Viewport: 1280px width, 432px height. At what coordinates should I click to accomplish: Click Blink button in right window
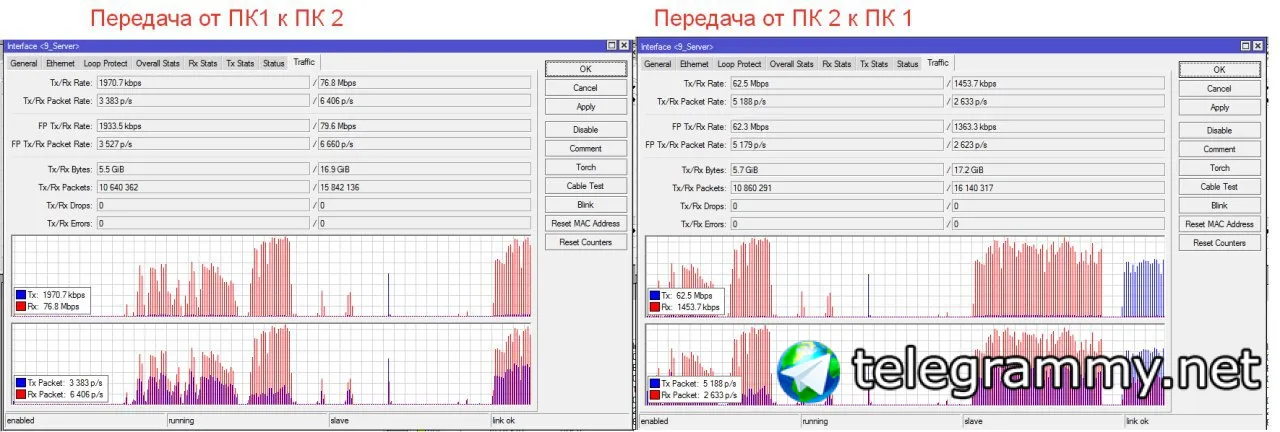pos(1219,205)
